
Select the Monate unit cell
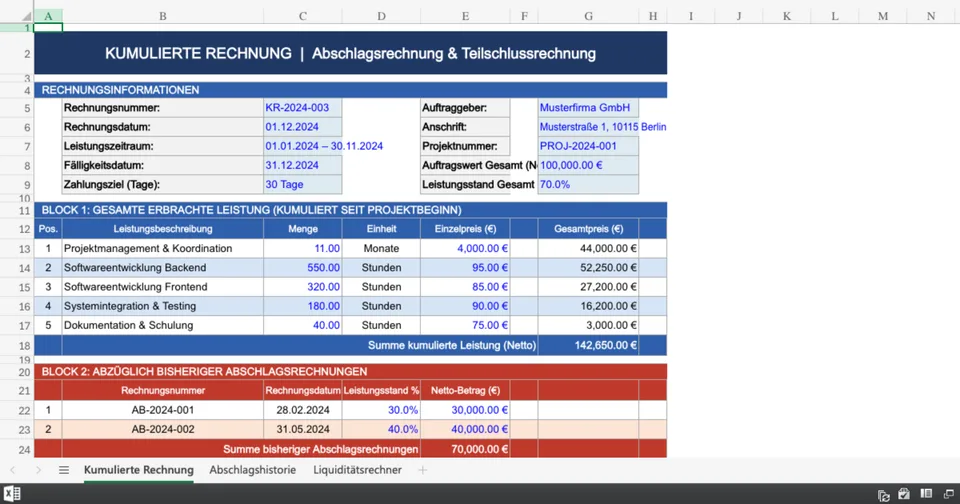tap(381, 249)
